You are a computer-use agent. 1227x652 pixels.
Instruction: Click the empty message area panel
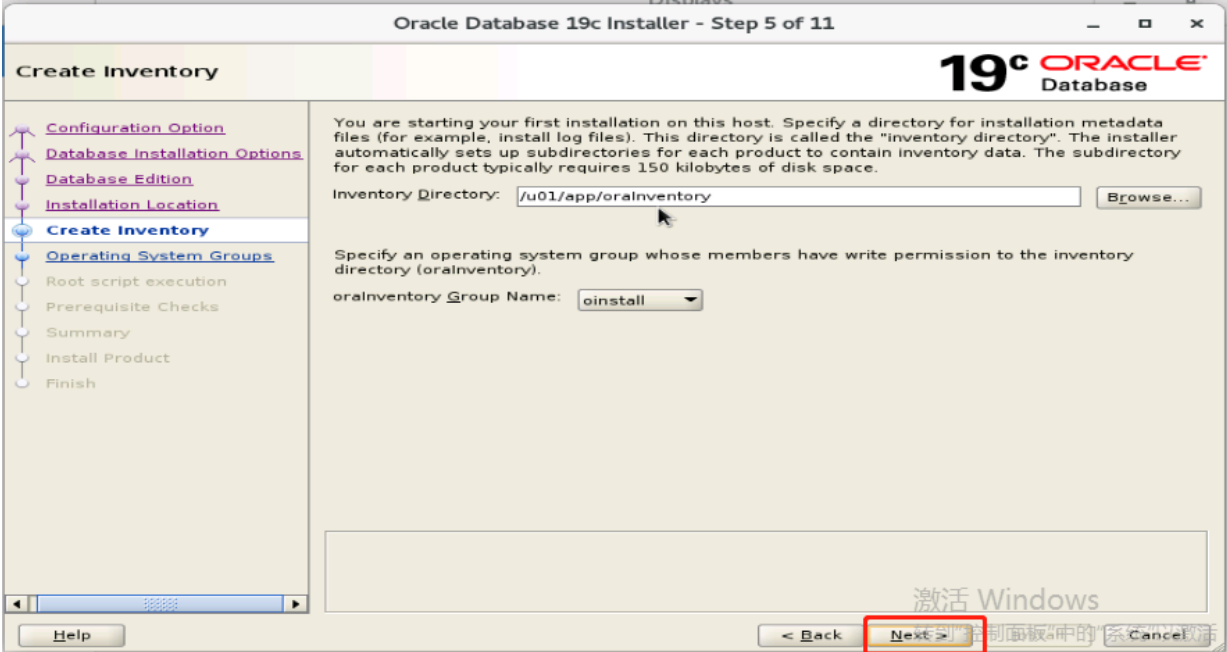click(765, 571)
